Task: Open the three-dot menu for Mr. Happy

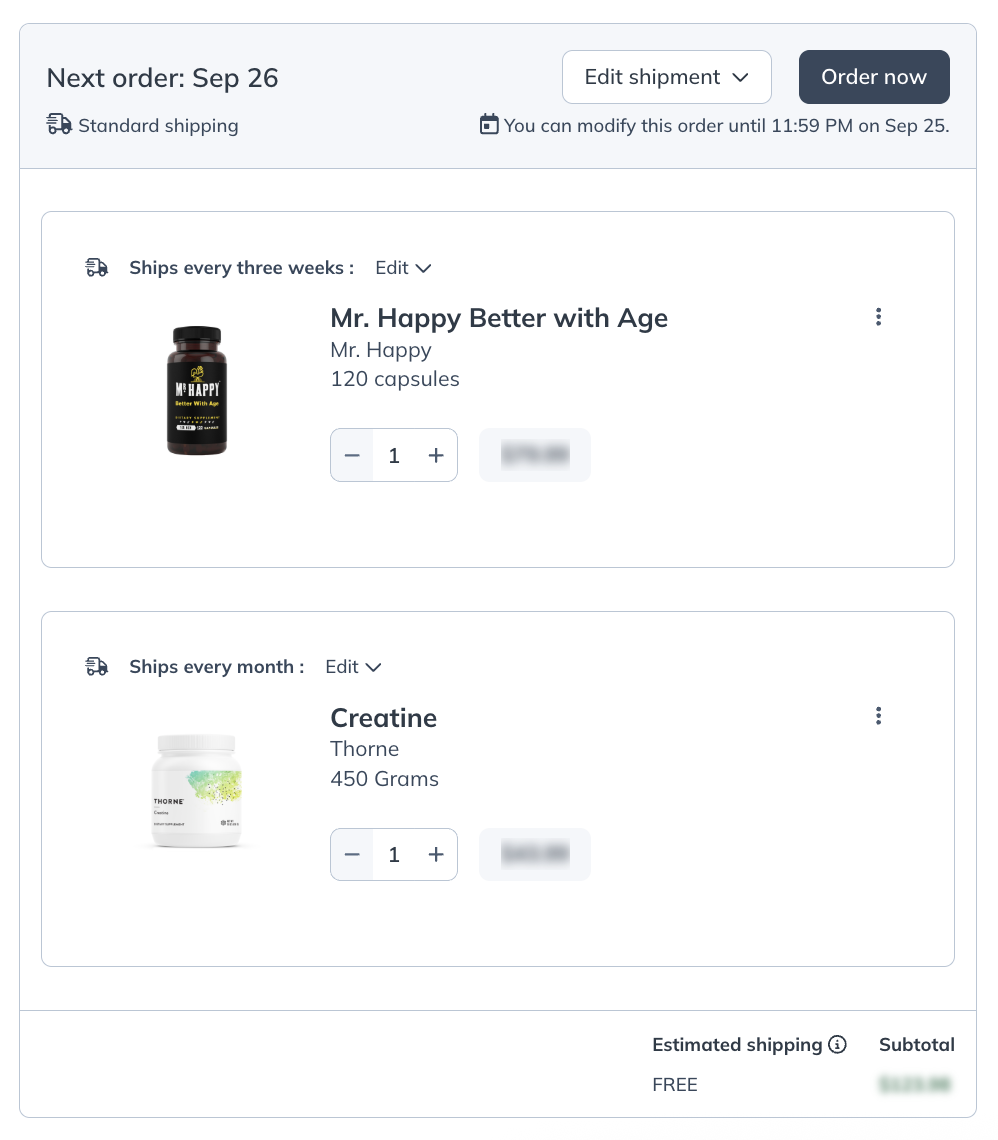Action: 879,317
